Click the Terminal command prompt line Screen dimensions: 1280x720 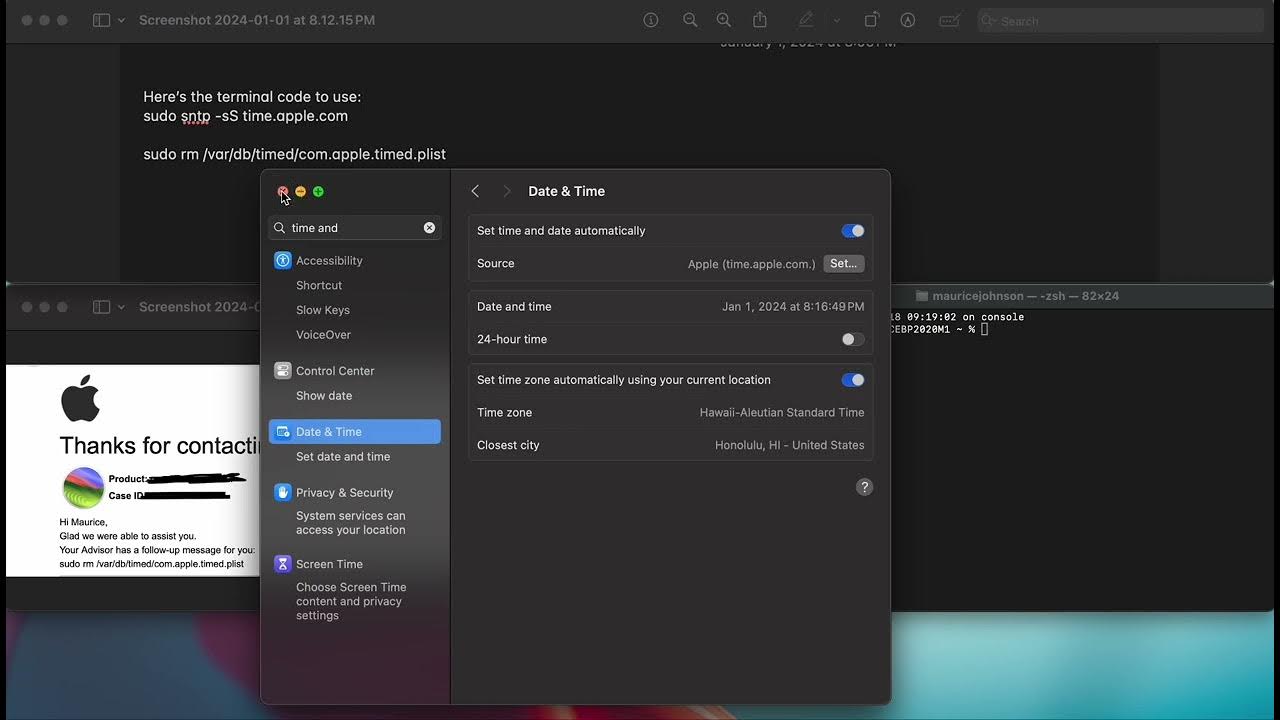[x=940, y=329]
